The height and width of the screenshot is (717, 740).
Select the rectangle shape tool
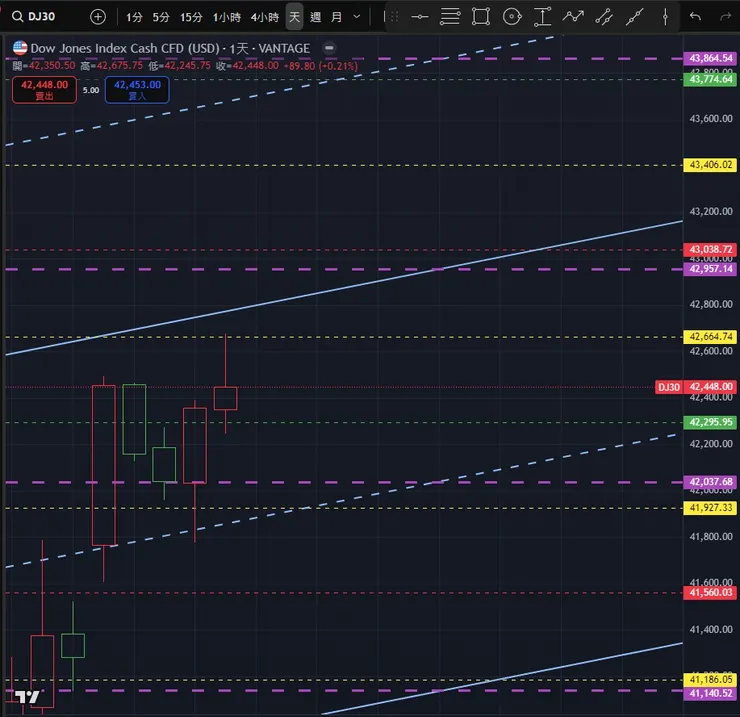click(481, 17)
